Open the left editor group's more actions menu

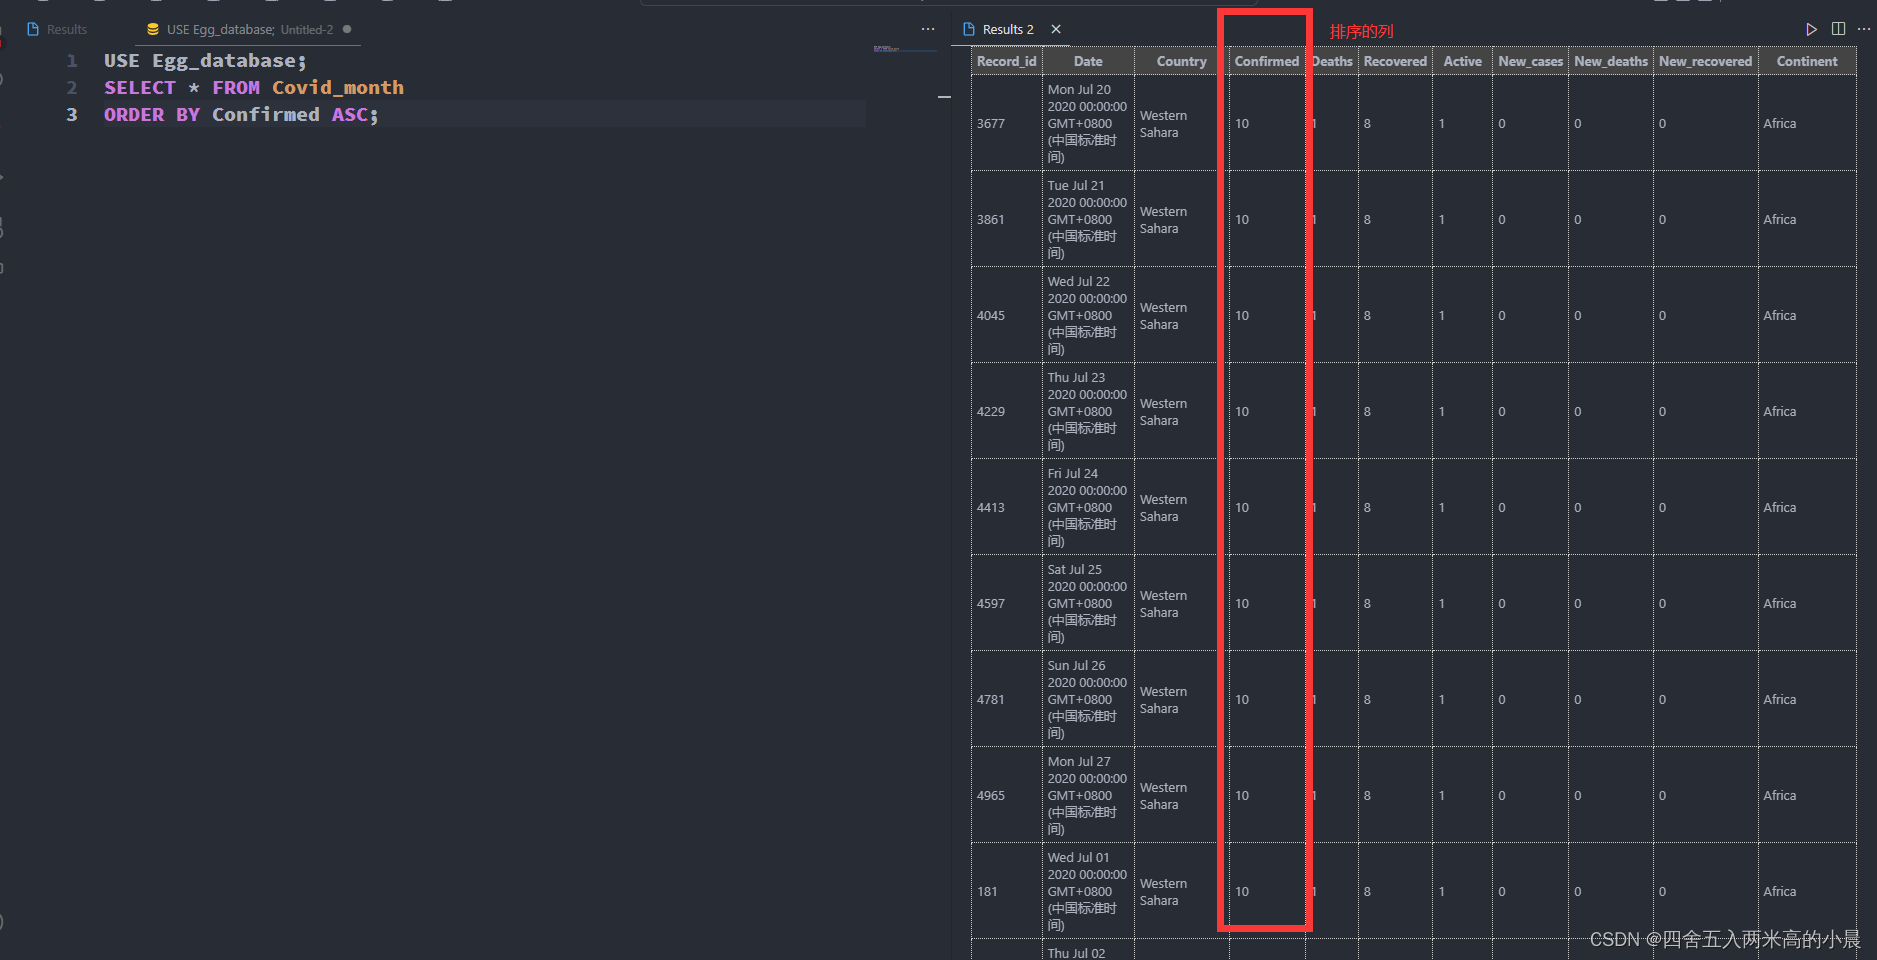928,30
